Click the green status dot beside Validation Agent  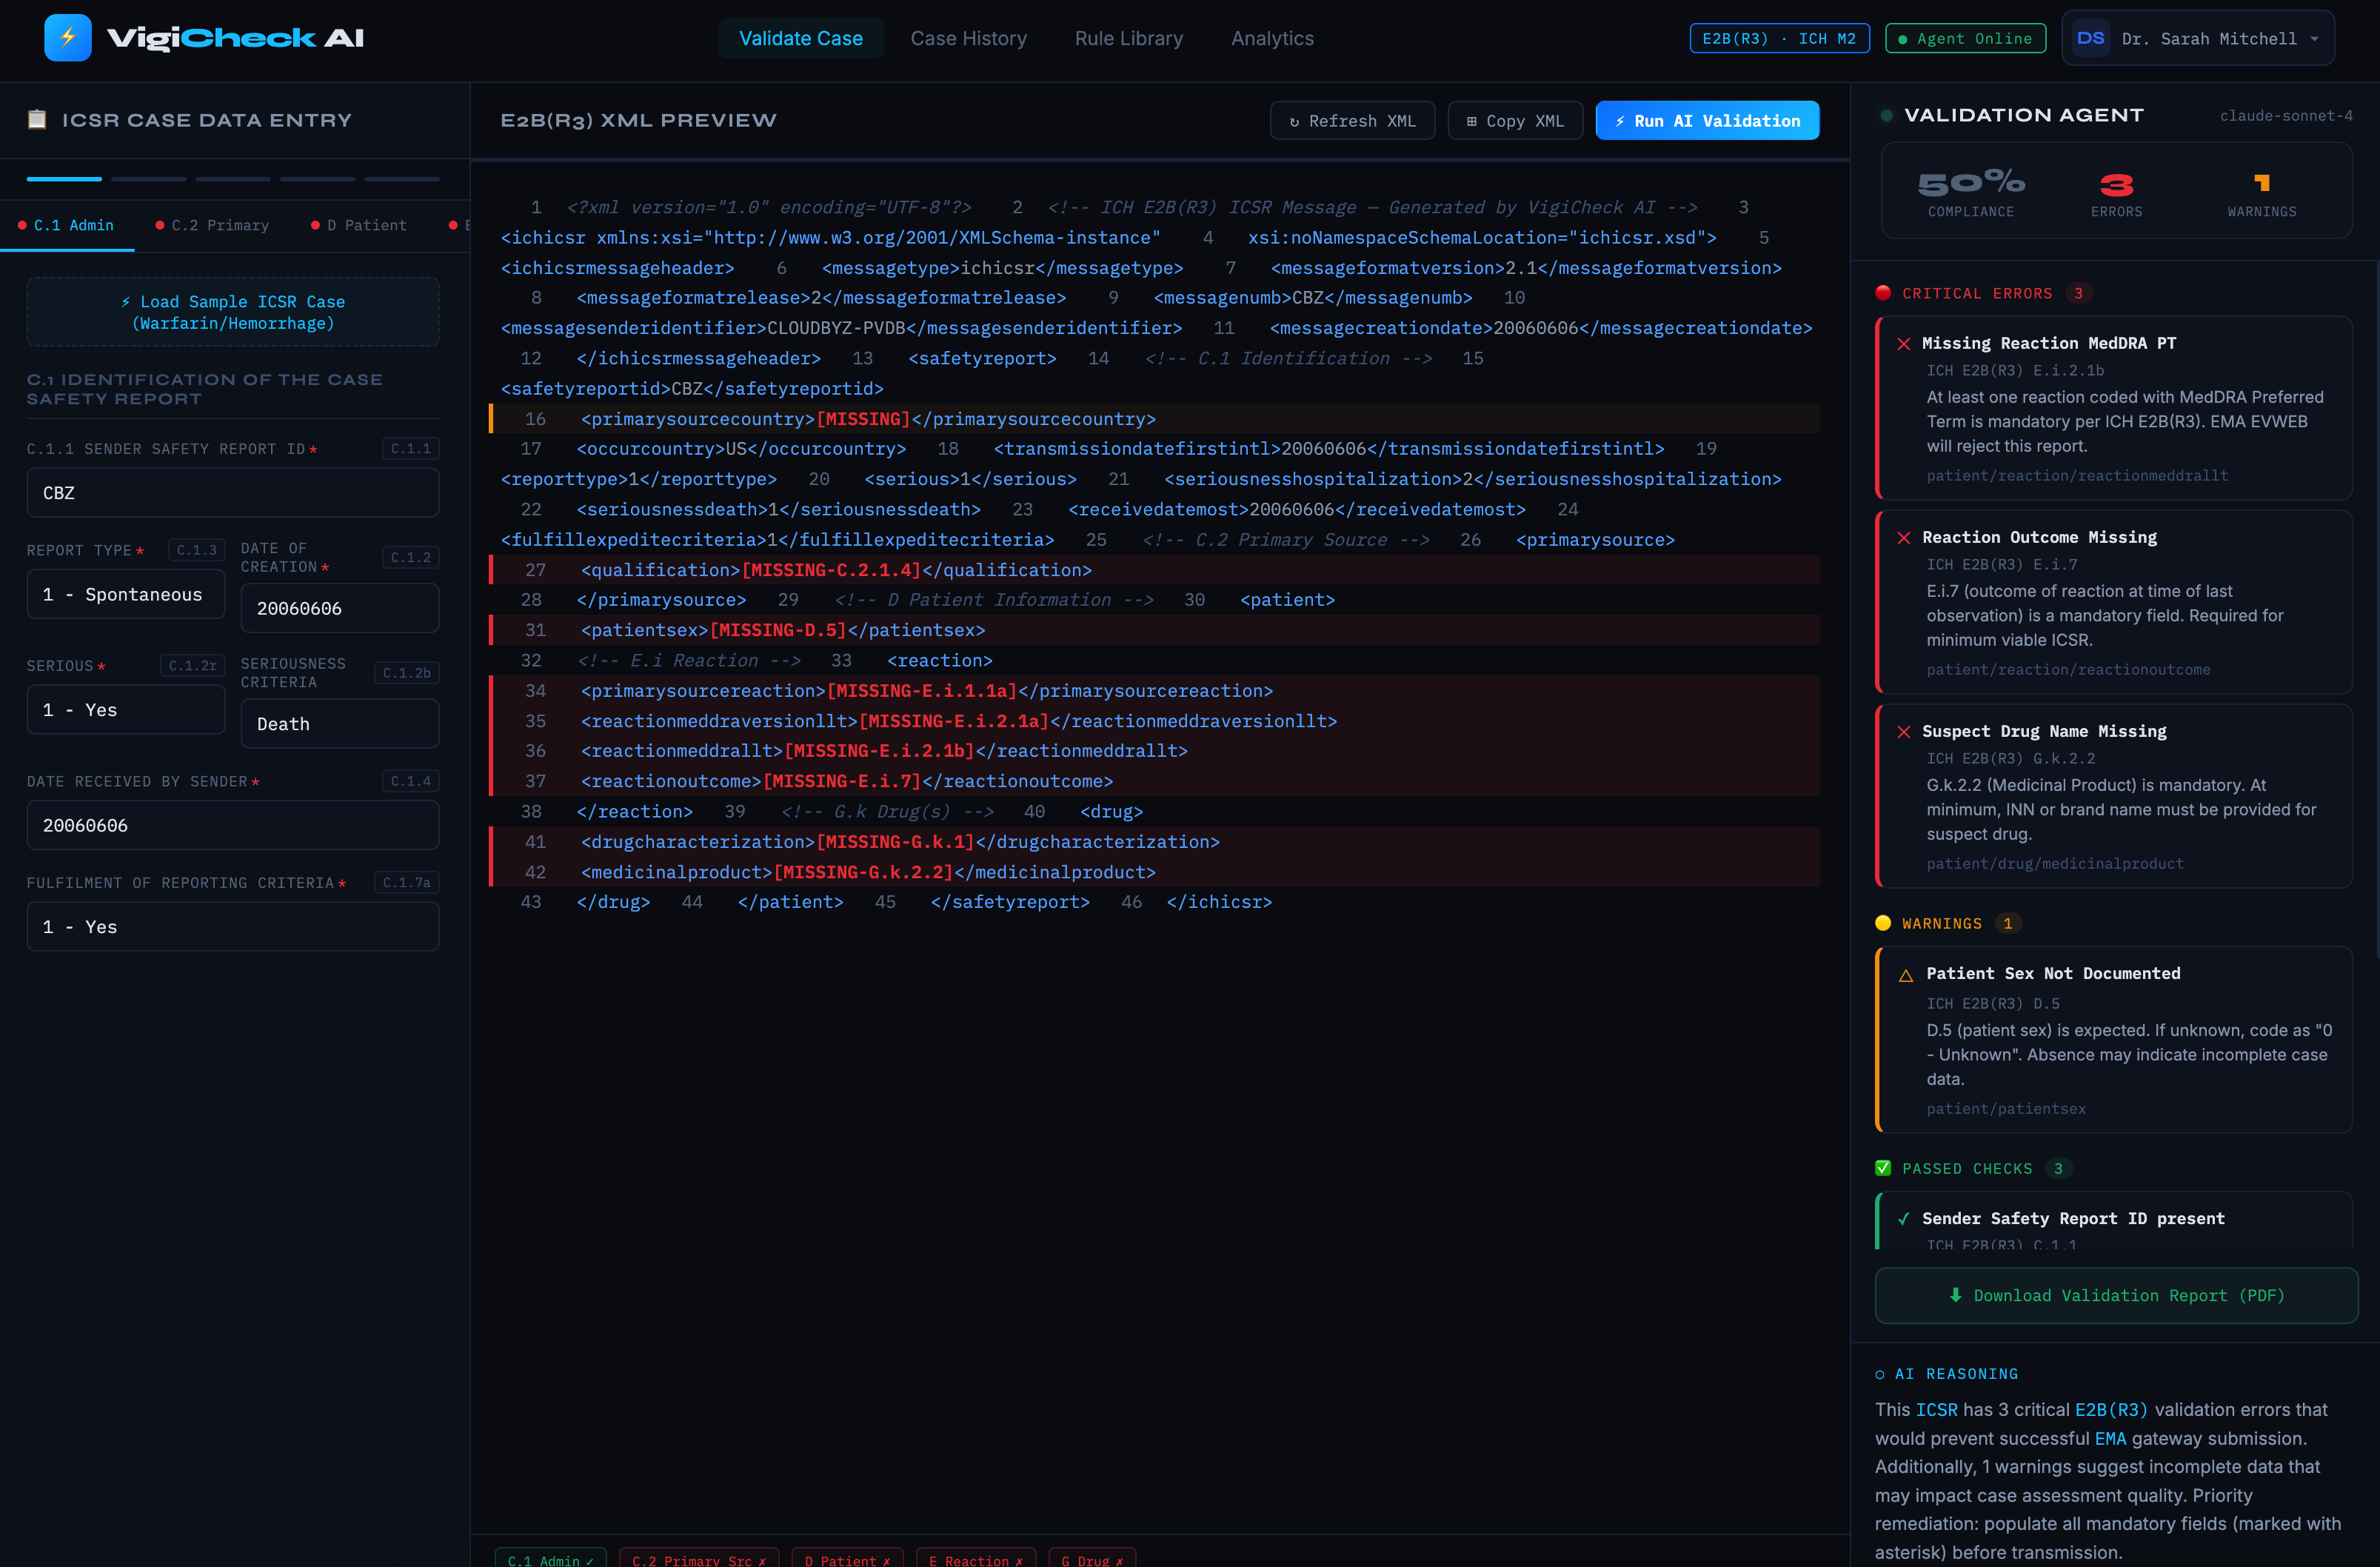tap(1886, 116)
